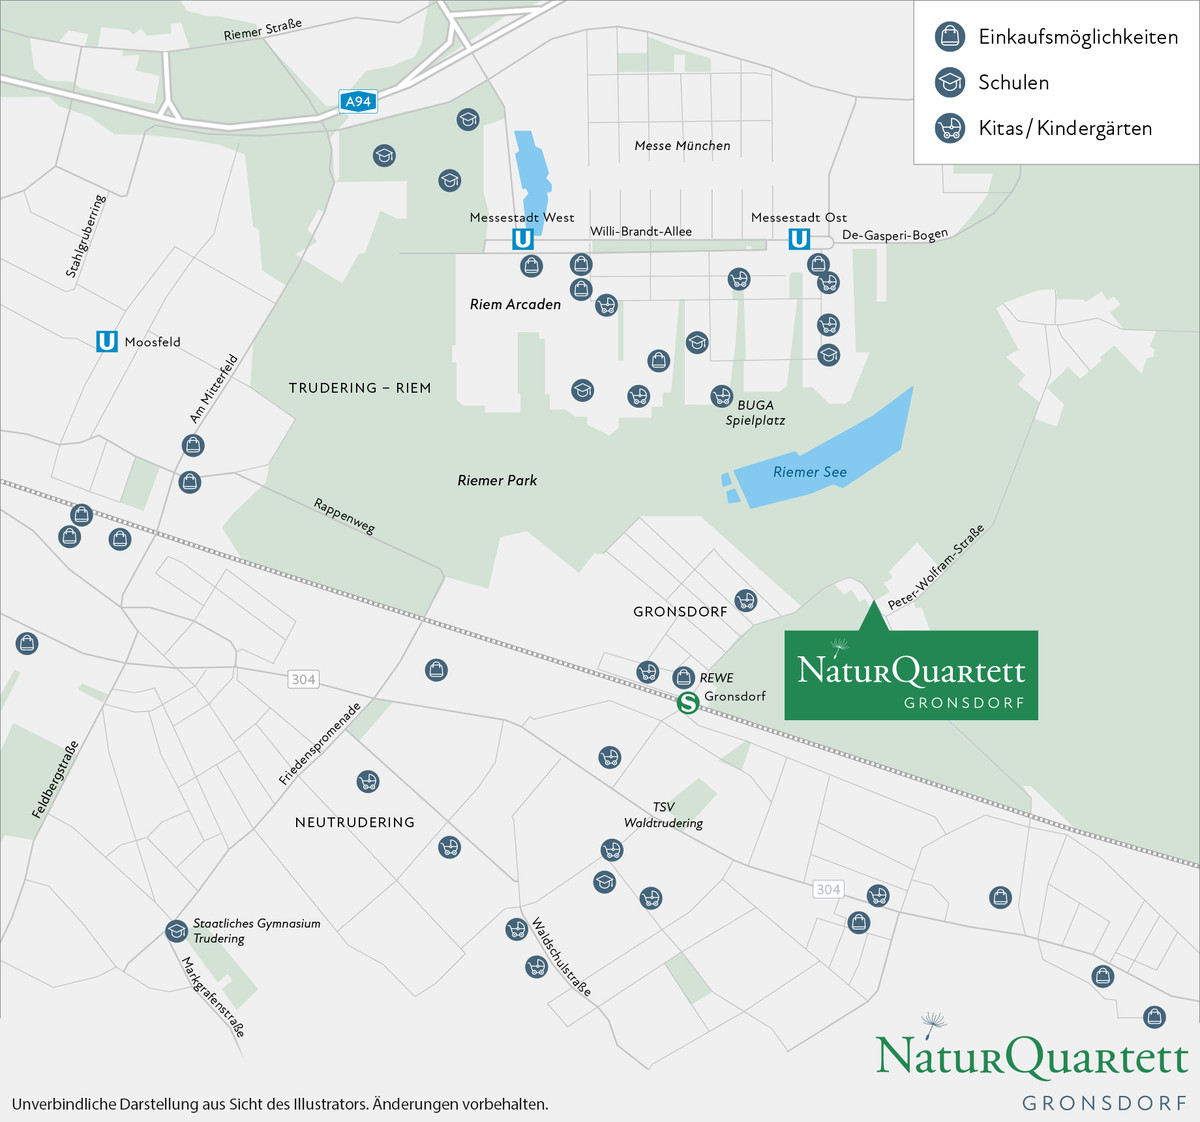
Task: Click the school icon near TSV Waldtrudering
Action: coord(602,883)
